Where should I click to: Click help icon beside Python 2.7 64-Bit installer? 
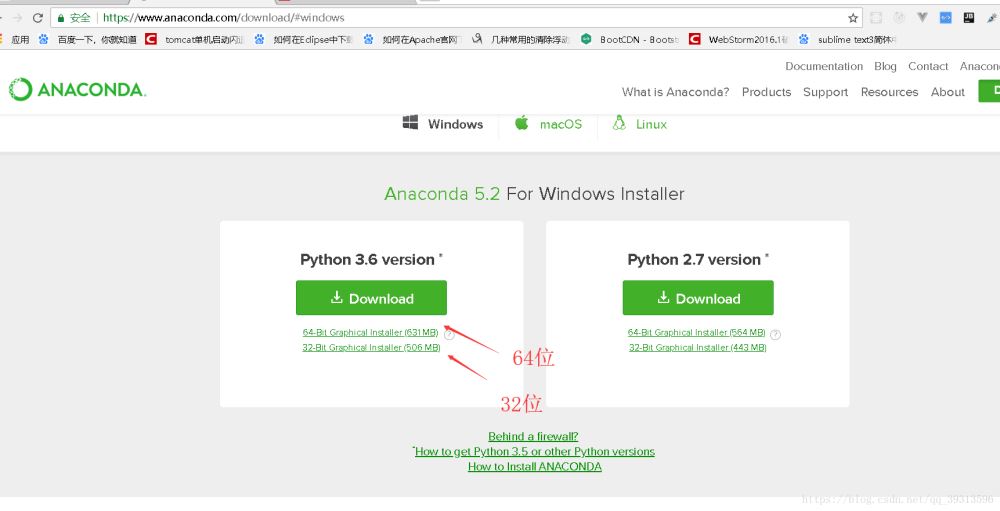(776, 335)
